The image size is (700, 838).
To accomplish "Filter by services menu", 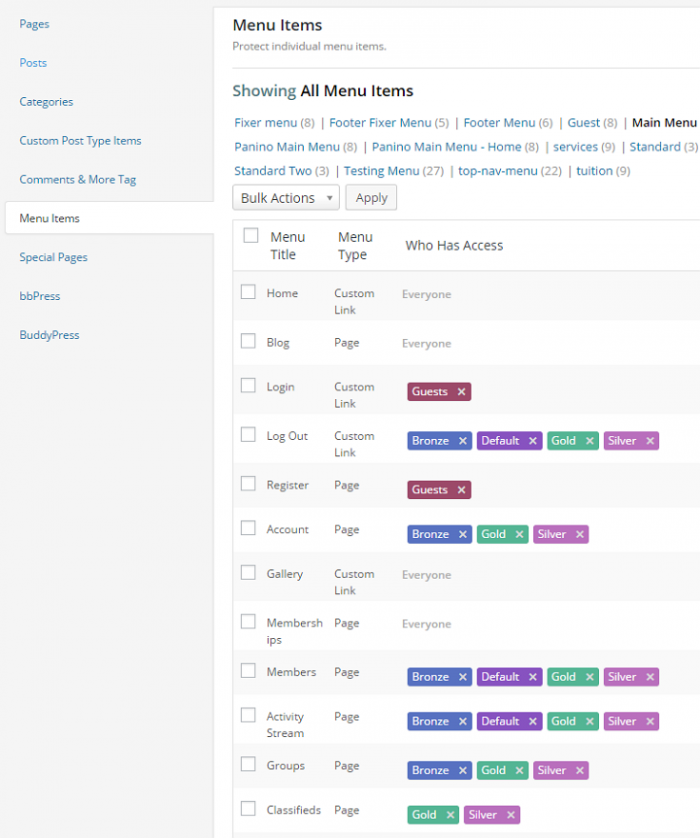I will click(x=575, y=147).
